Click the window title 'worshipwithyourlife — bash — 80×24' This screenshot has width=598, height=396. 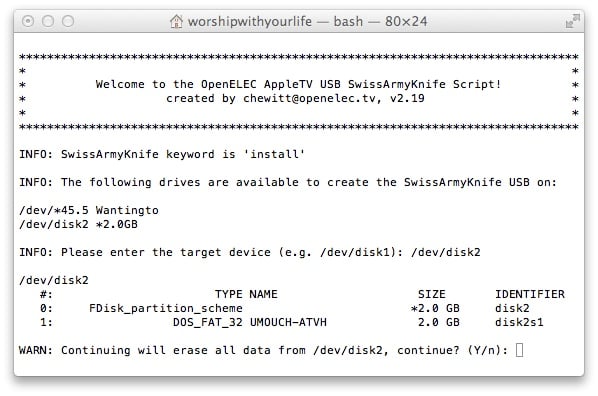coord(307,21)
